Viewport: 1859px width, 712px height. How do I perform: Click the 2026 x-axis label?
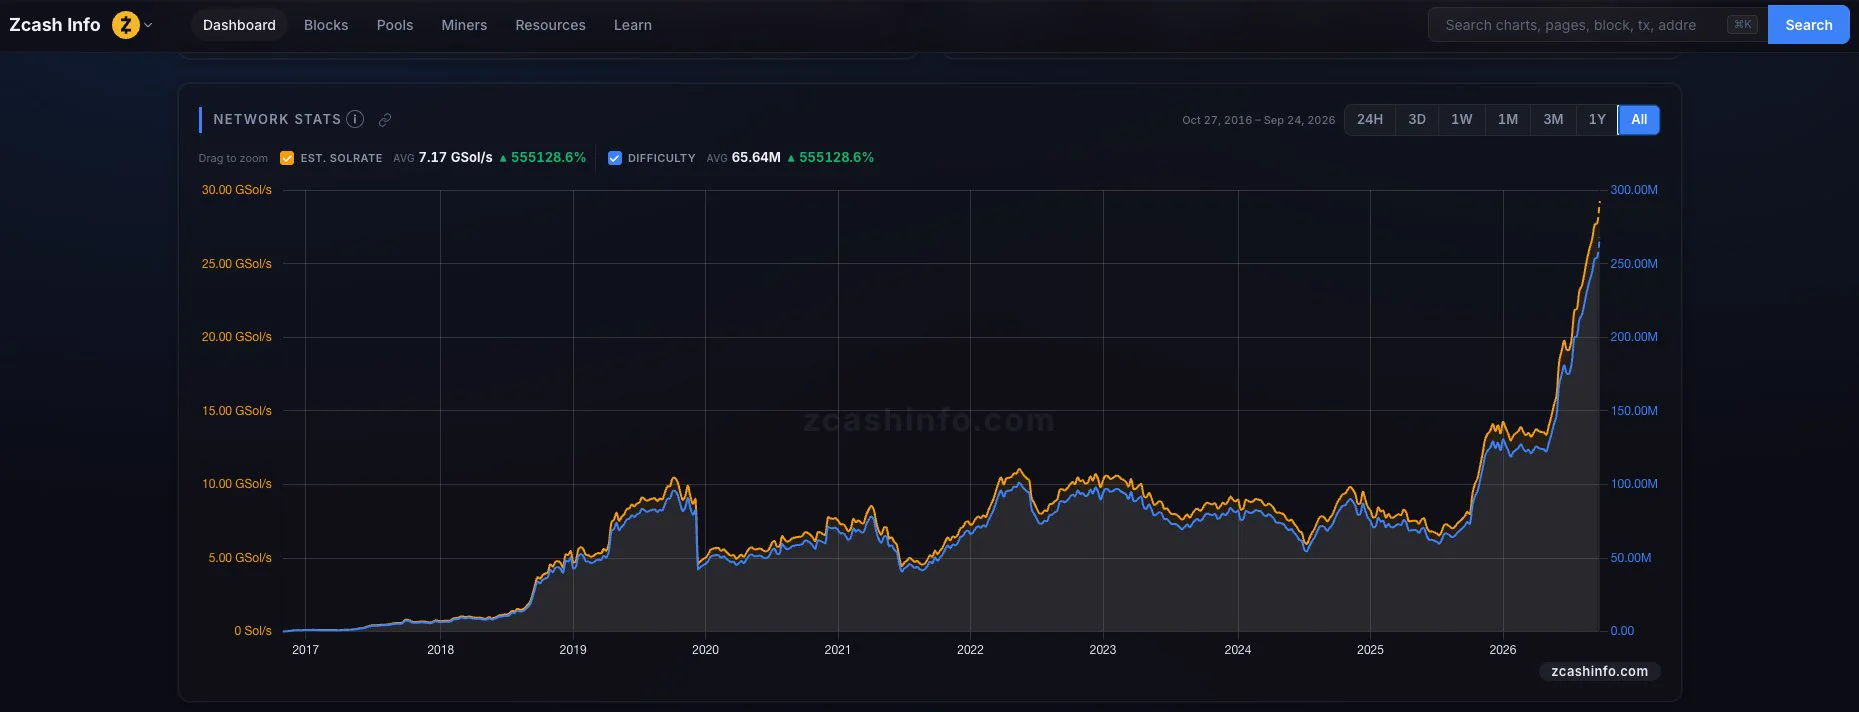tap(1503, 650)
